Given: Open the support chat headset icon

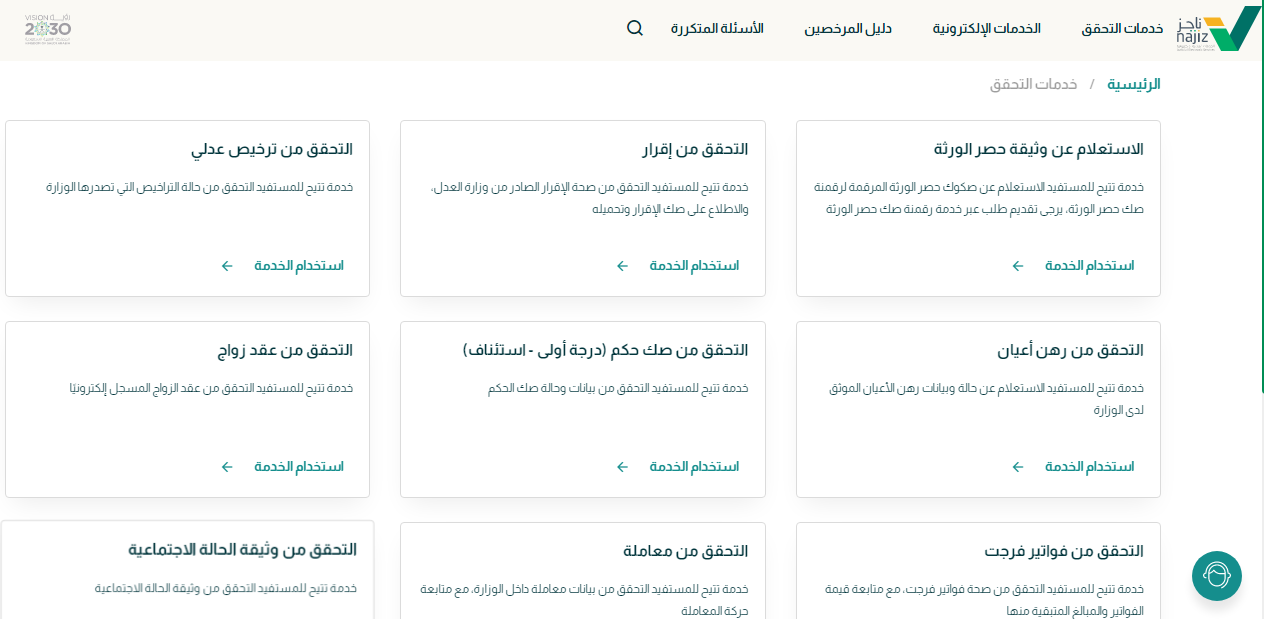Looking at the screenshot, I should click(1216, 576).
